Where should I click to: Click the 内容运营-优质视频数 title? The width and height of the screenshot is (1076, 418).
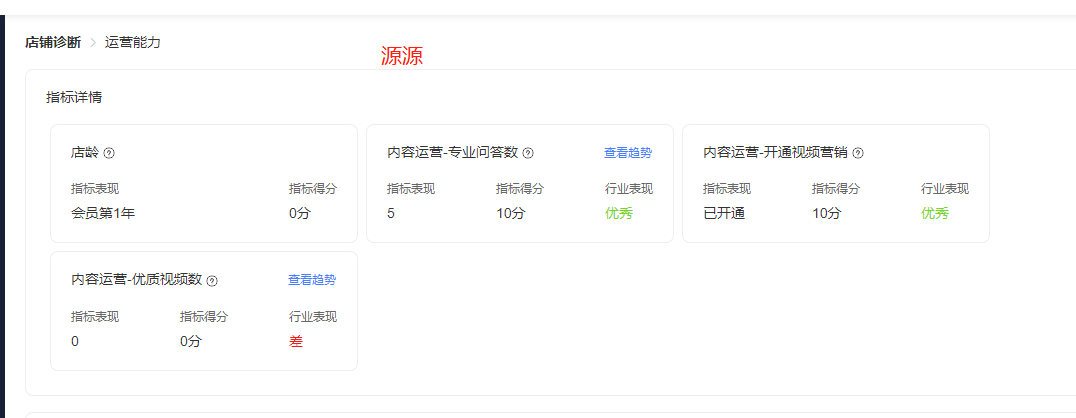[137, 280]
